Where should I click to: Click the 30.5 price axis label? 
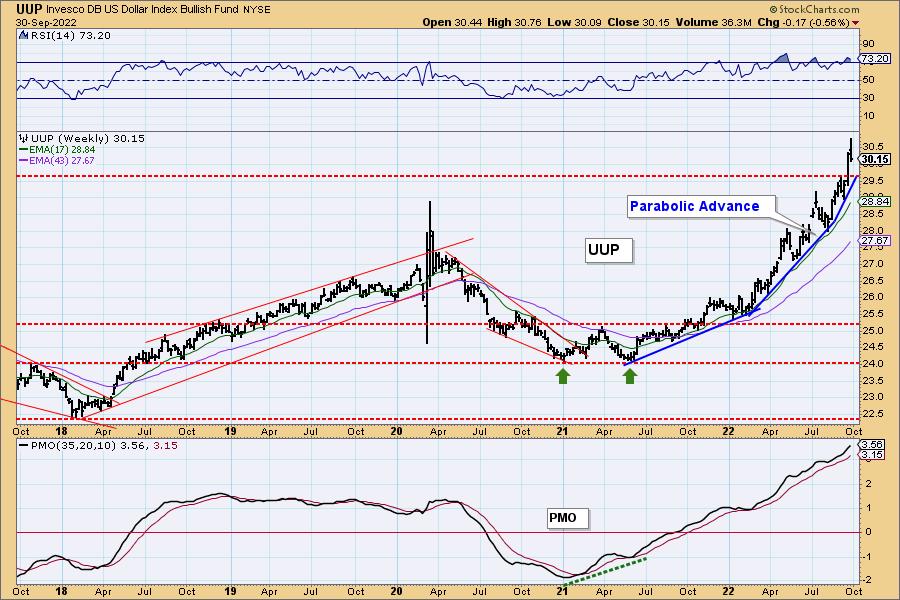[x=872, y=146]
